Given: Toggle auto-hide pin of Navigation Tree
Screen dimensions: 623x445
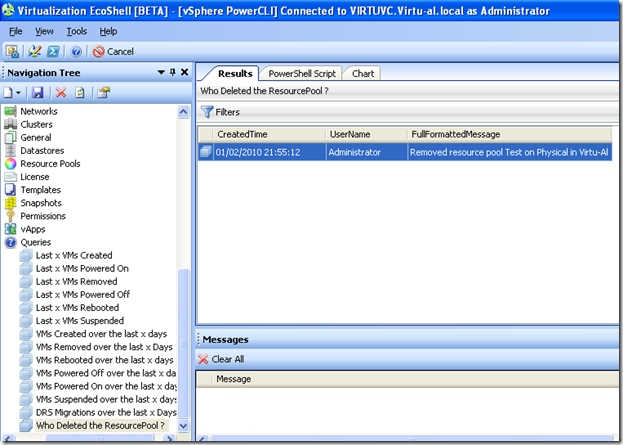Looking at the screenshot, I should [x=172, y=72].
